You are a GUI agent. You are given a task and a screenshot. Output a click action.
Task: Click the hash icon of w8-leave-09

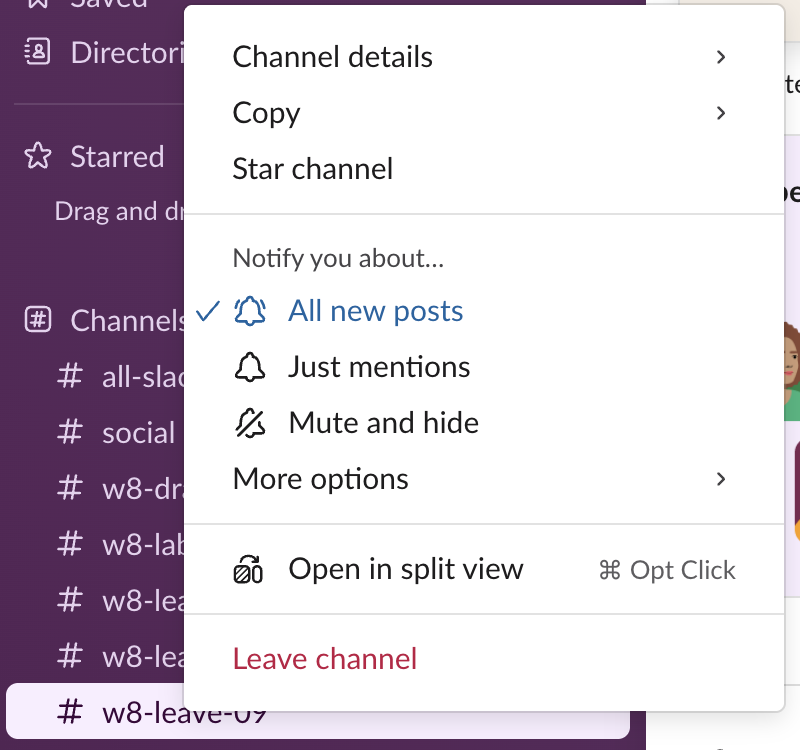click(x=69, y=711)
